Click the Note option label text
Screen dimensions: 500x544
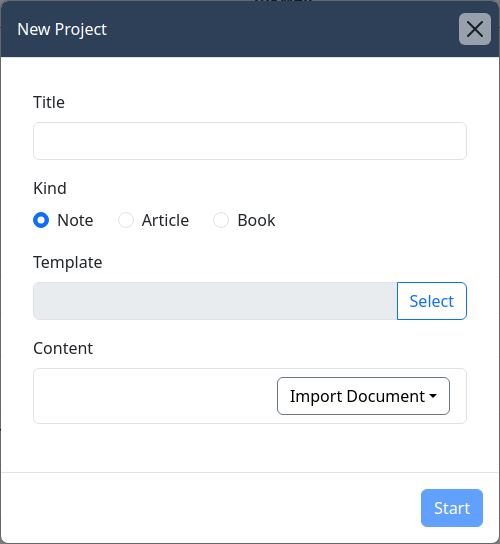click(75, 220)
